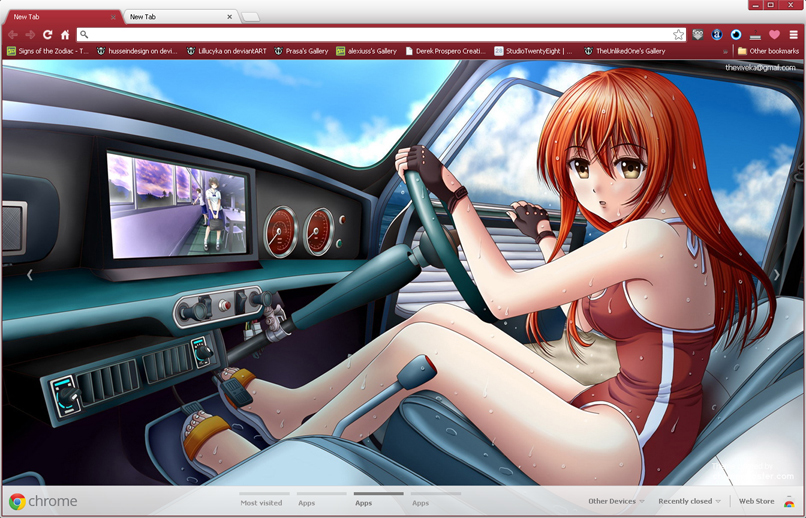Click the Web Store rainbow icon
Viewport: 806px width, 518px height.
coord(789,502)
